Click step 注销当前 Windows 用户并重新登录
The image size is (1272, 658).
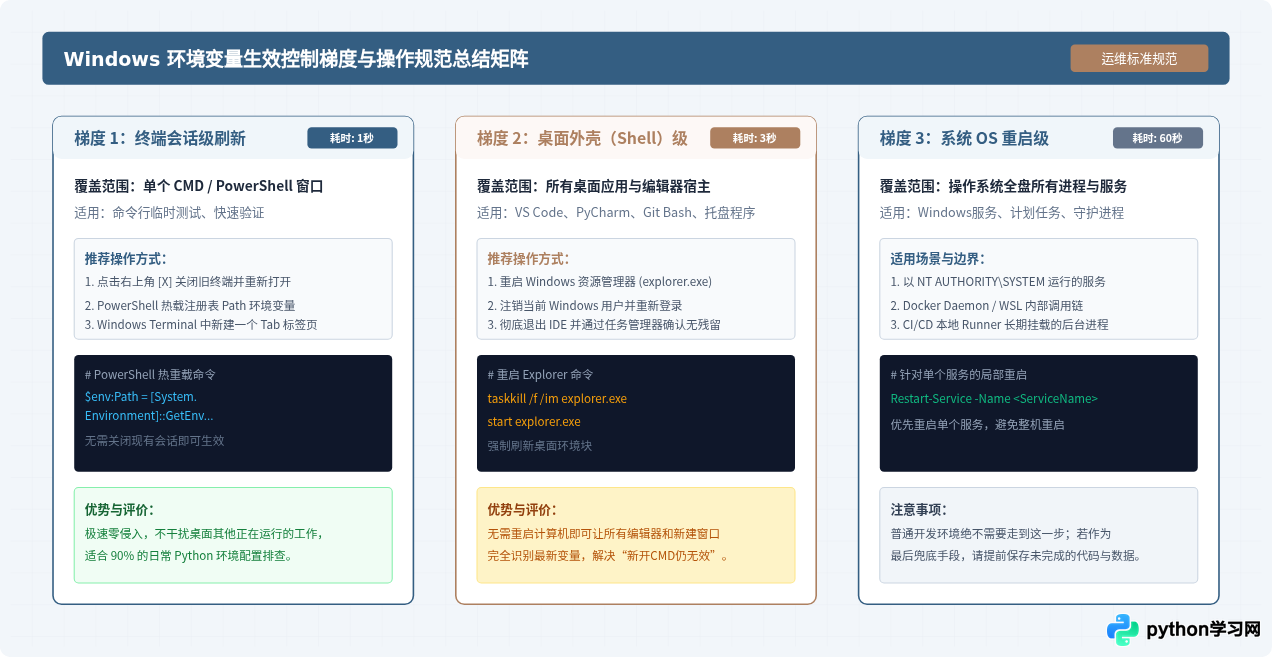tap(585, 305)
